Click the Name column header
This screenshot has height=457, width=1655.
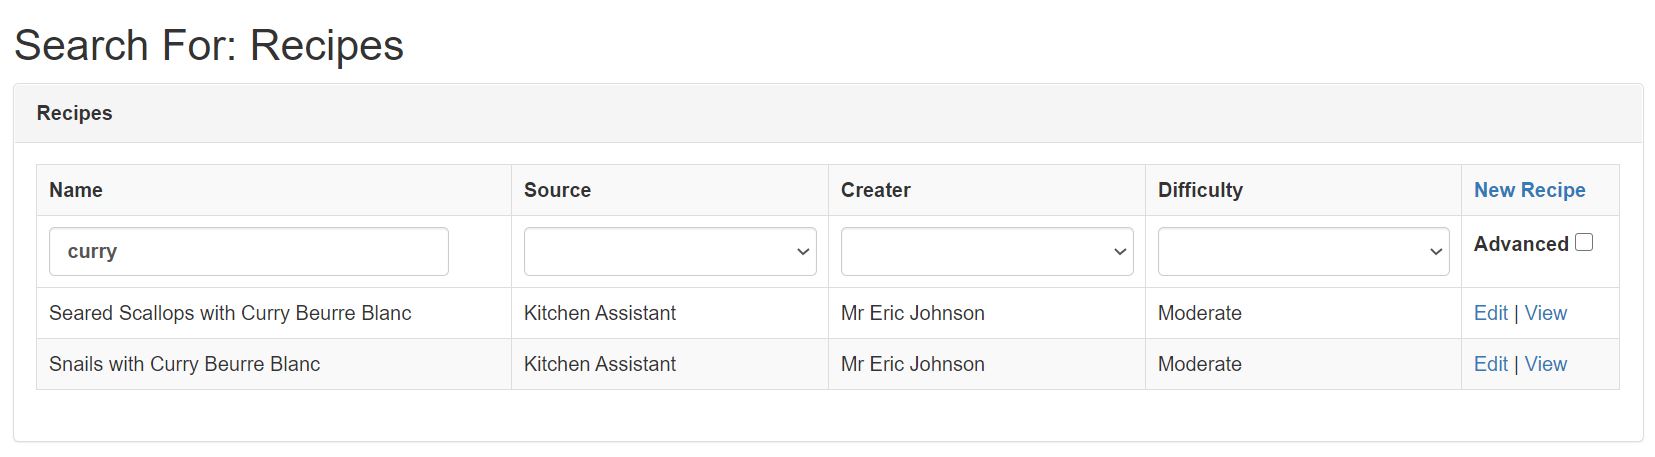point(76,190)
